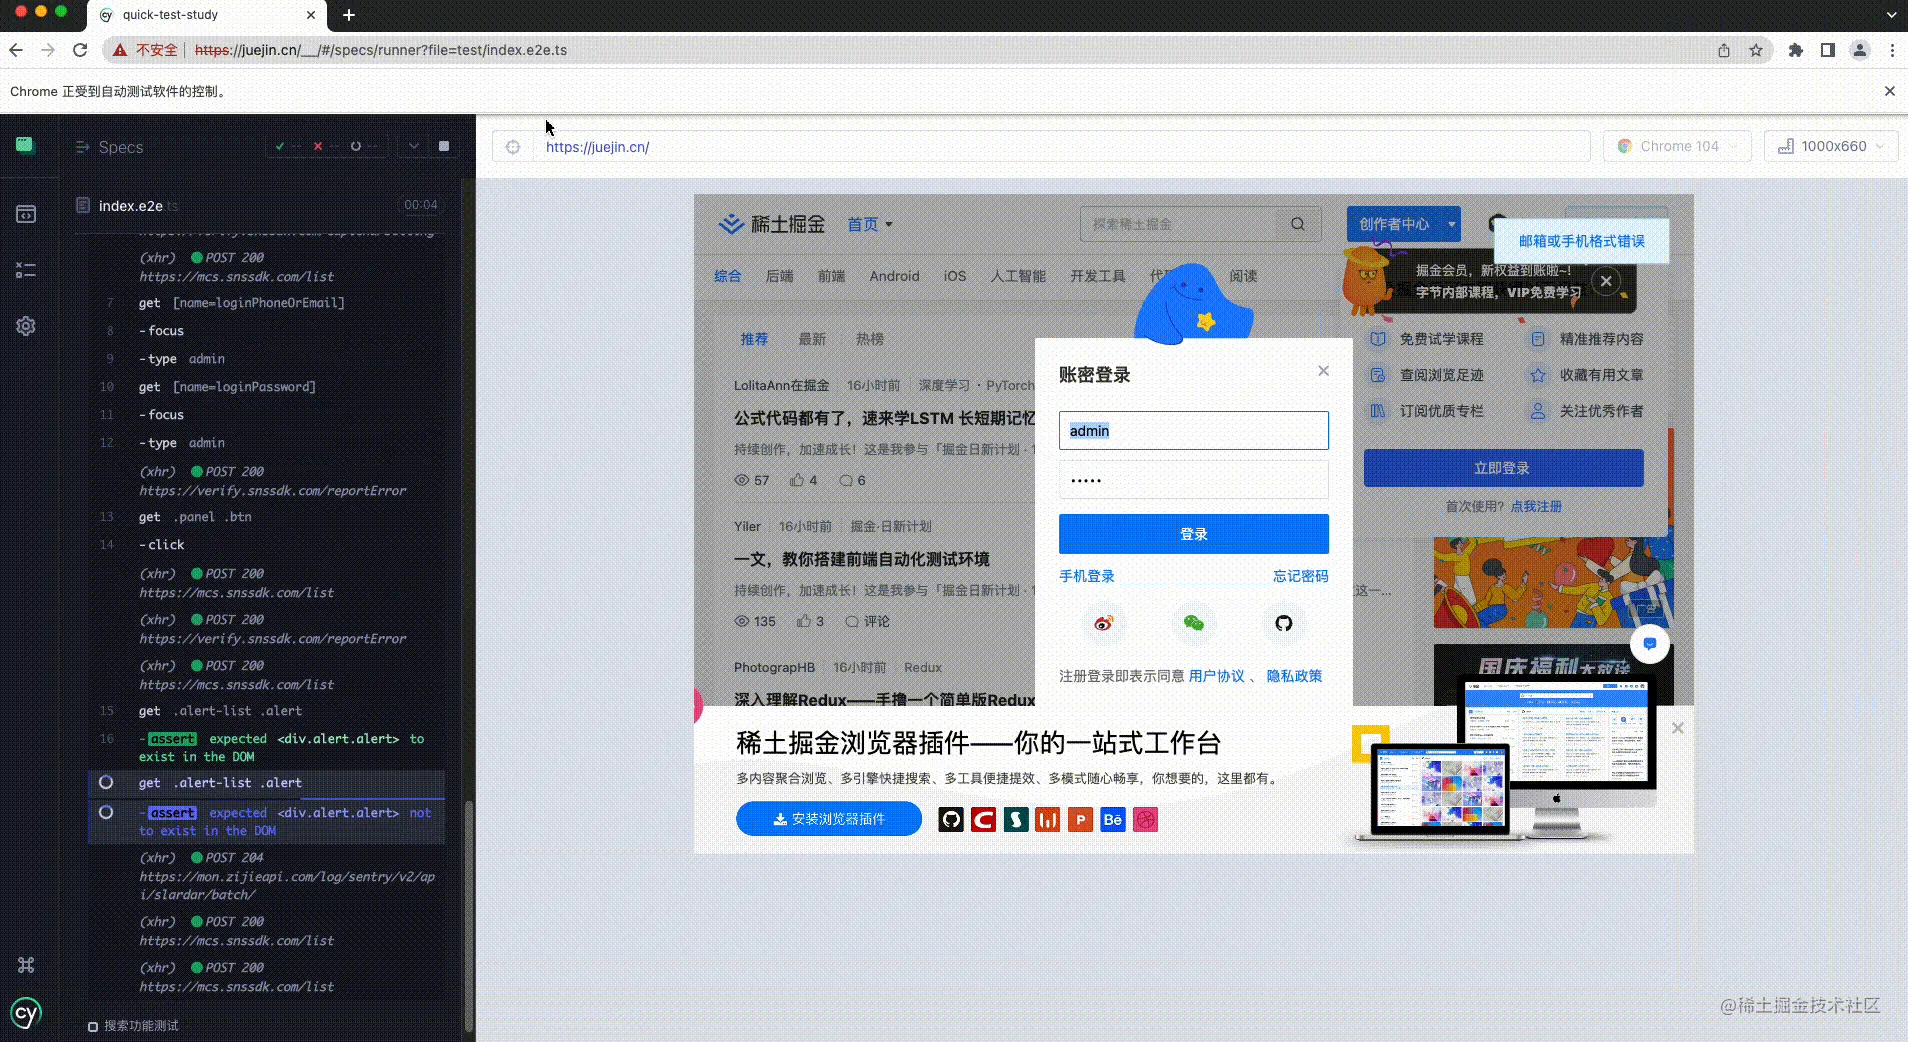
Task: Select the assert 'not to exist in the DOM' row
Action: (267, 822)
